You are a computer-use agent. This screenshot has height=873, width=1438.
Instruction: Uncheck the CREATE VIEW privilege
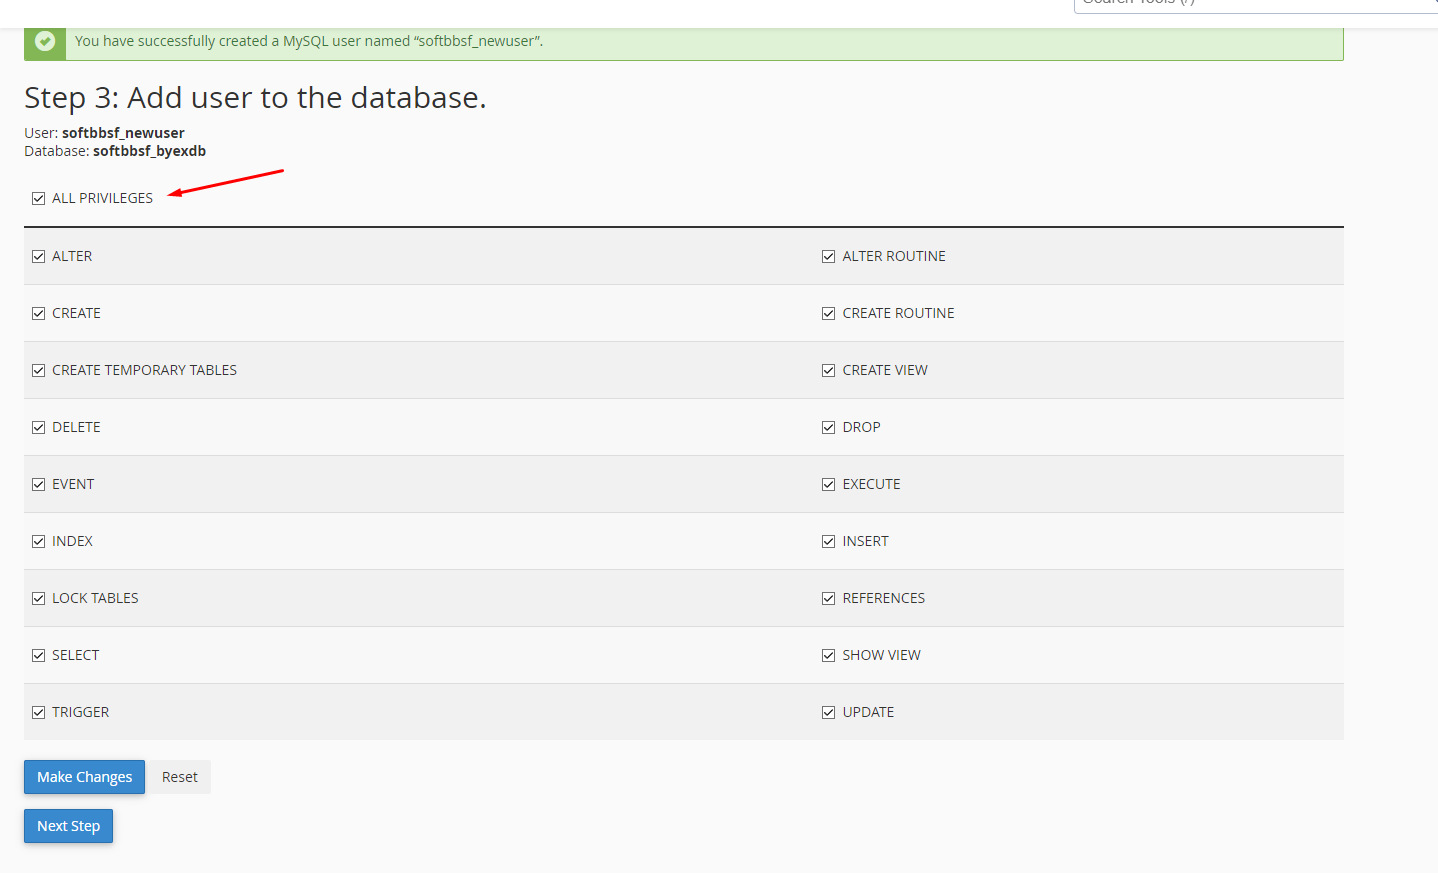pos(828,370)
